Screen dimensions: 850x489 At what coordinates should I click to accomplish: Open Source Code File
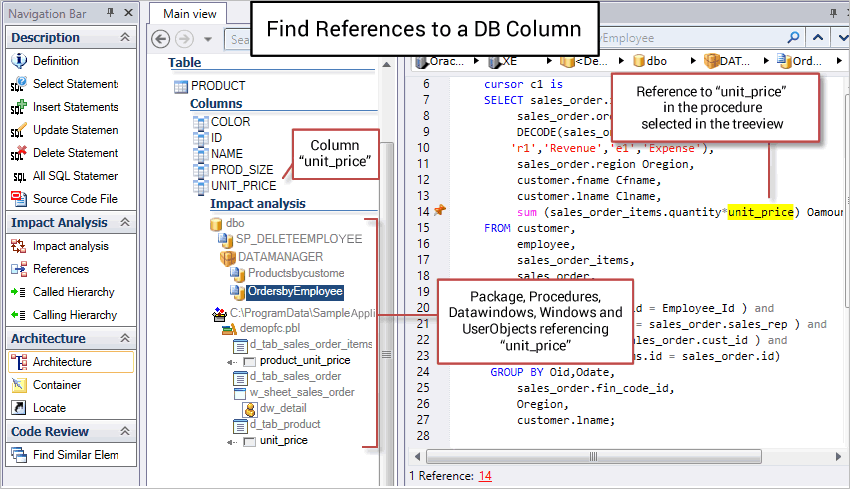pyautogui.click(x=64, y=199)
